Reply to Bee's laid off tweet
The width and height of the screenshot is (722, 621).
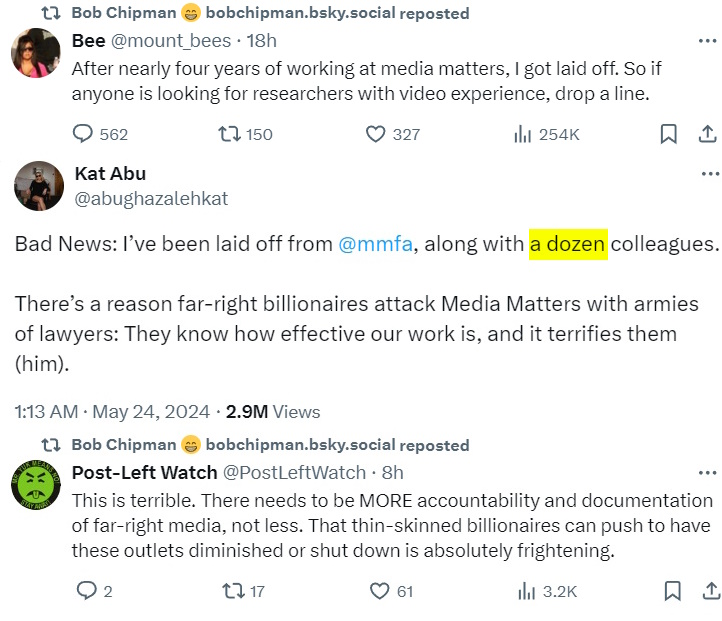pos(85,134)
